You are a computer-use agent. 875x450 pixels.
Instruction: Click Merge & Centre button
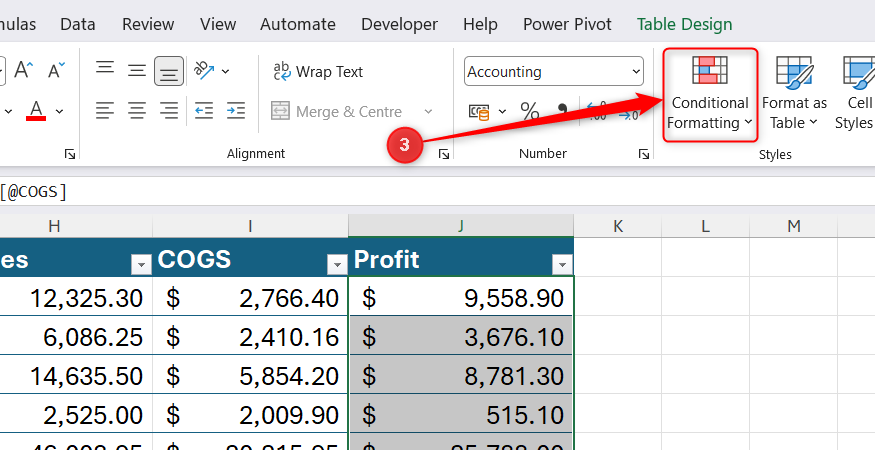coord(336,112)
